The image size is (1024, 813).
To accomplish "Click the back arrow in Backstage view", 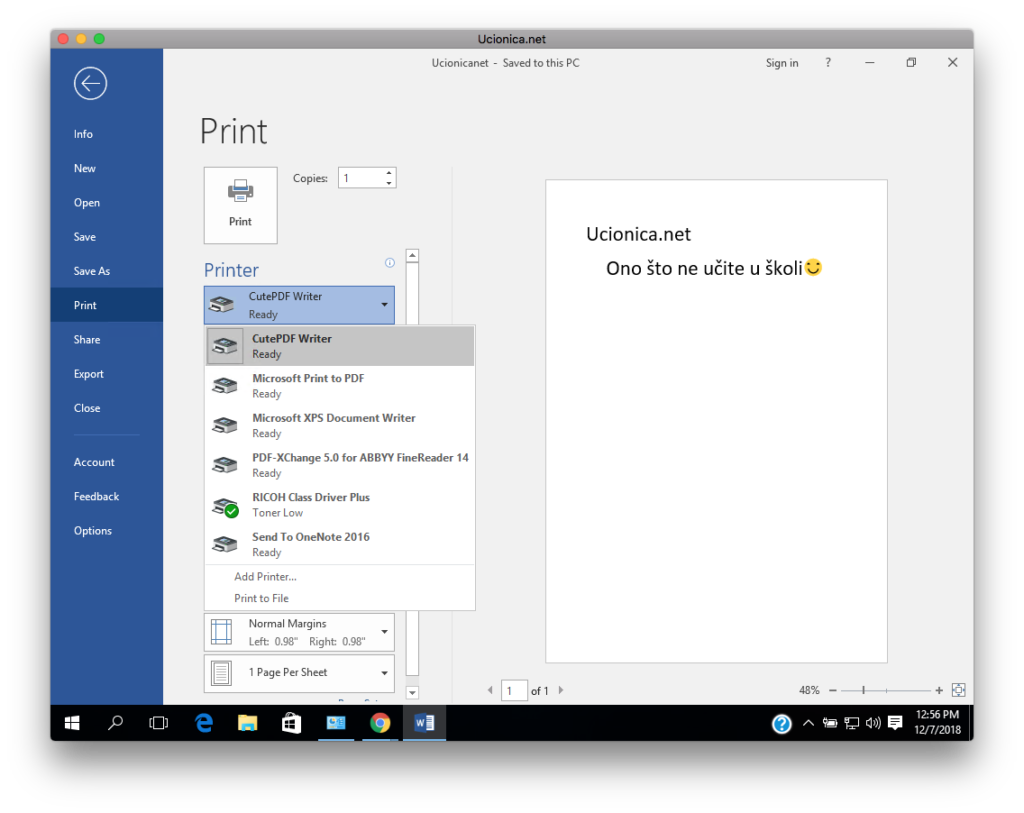I will [90, 84].
